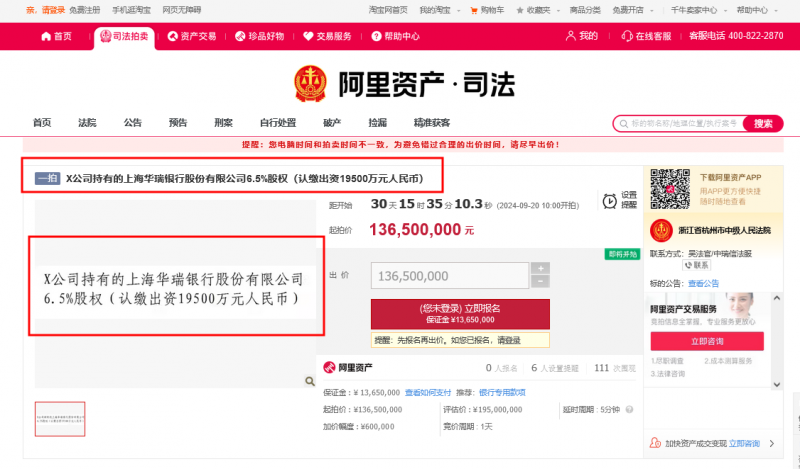Click 首页 in the sub-navigation

(x=42, y=122)
